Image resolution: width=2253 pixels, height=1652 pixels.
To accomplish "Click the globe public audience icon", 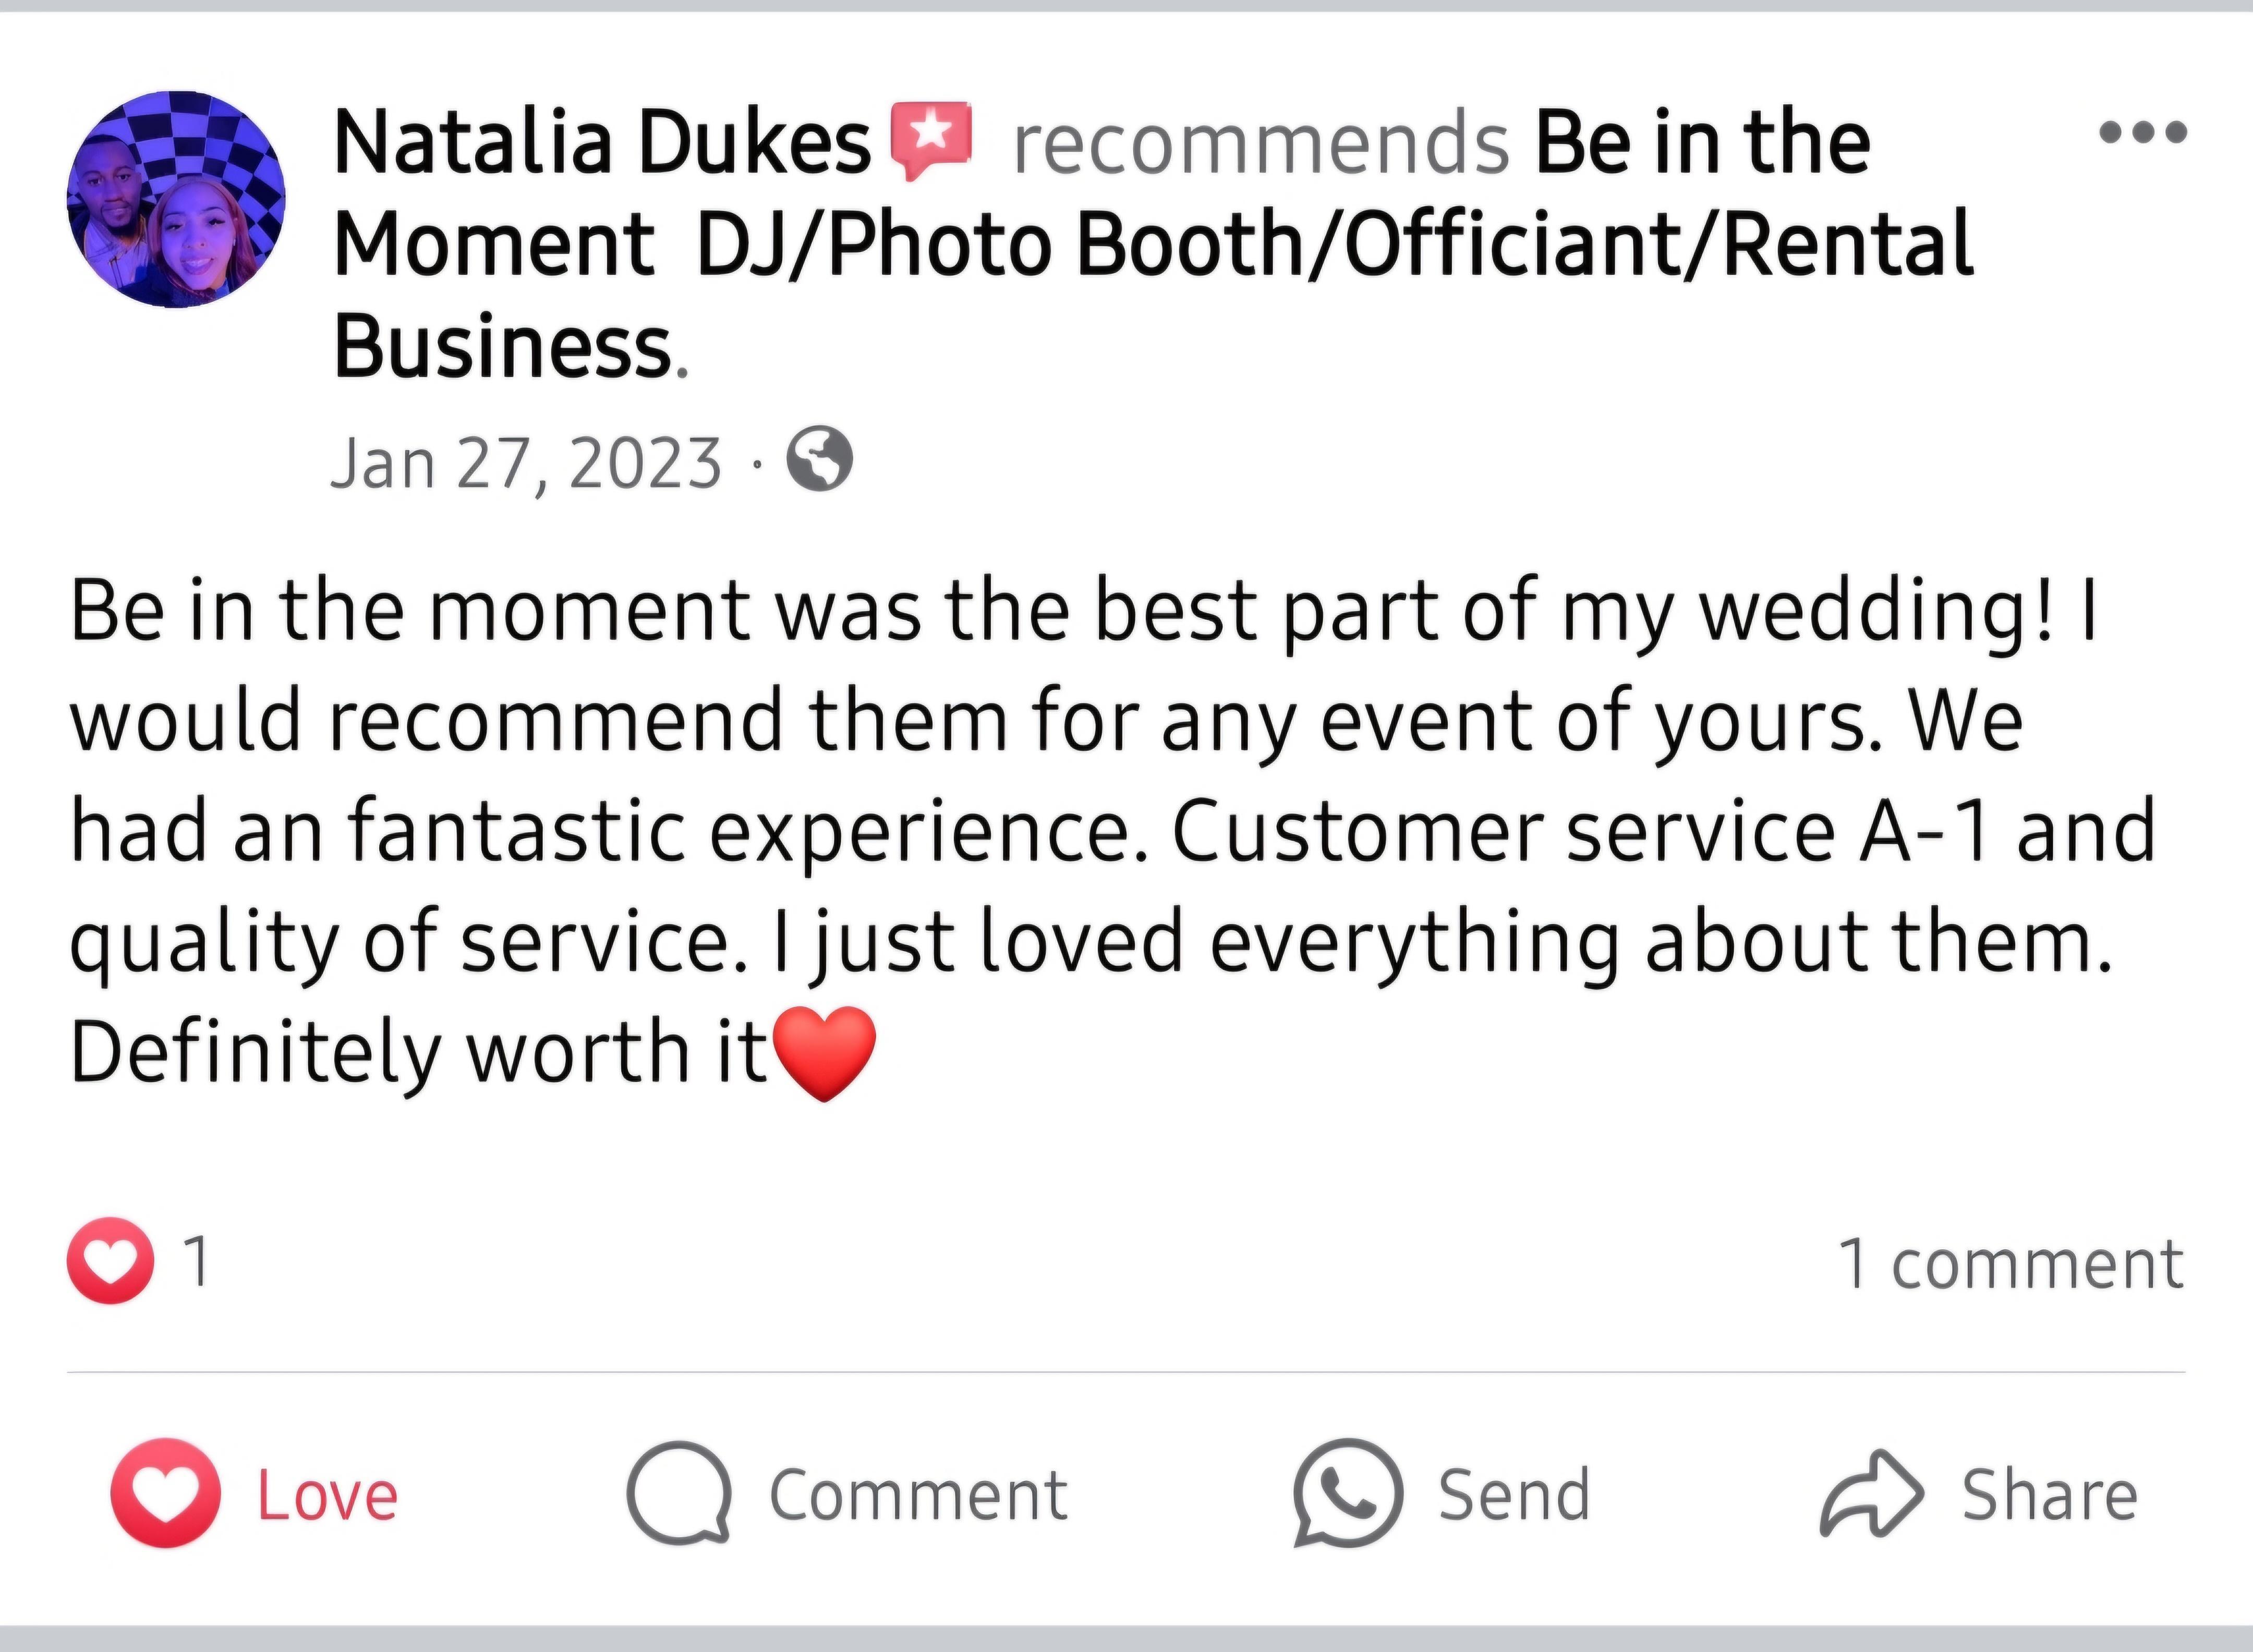I will coord(820,459).
